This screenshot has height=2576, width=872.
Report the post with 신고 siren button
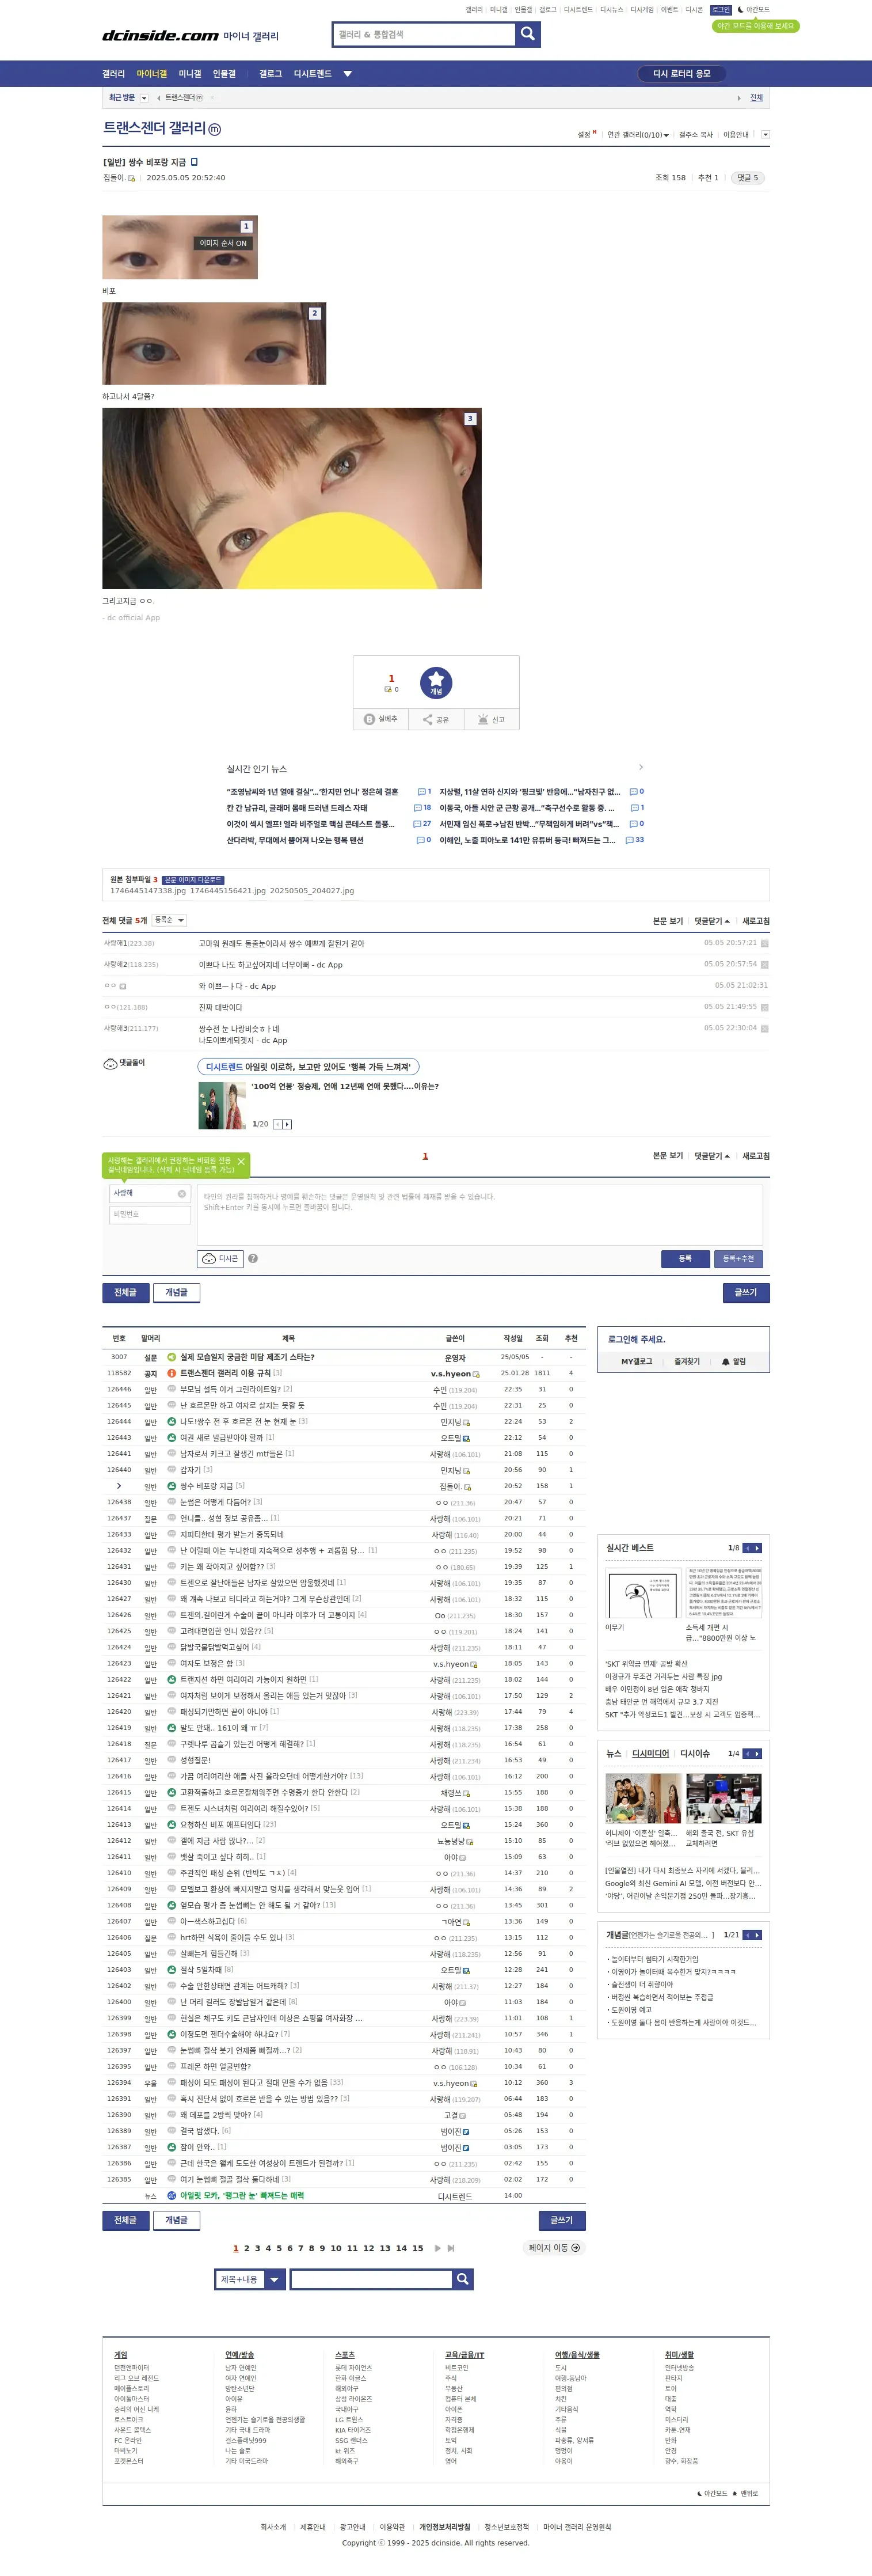click(491, 719)
